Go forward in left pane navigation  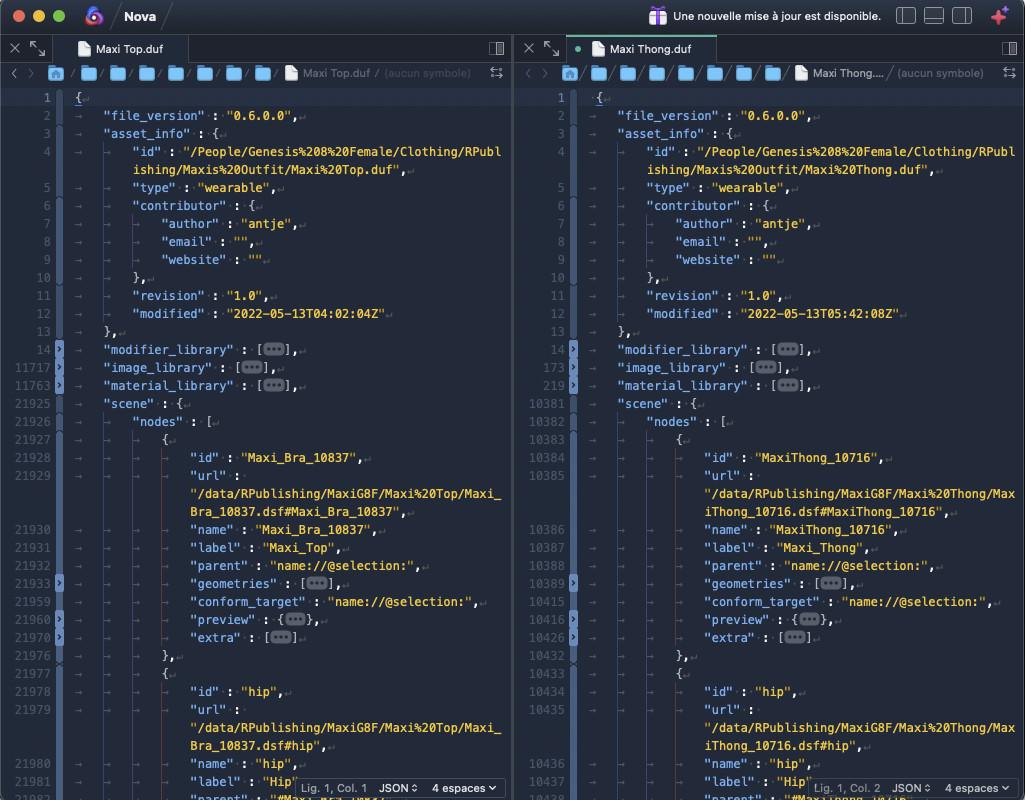[x=30, y=73]
